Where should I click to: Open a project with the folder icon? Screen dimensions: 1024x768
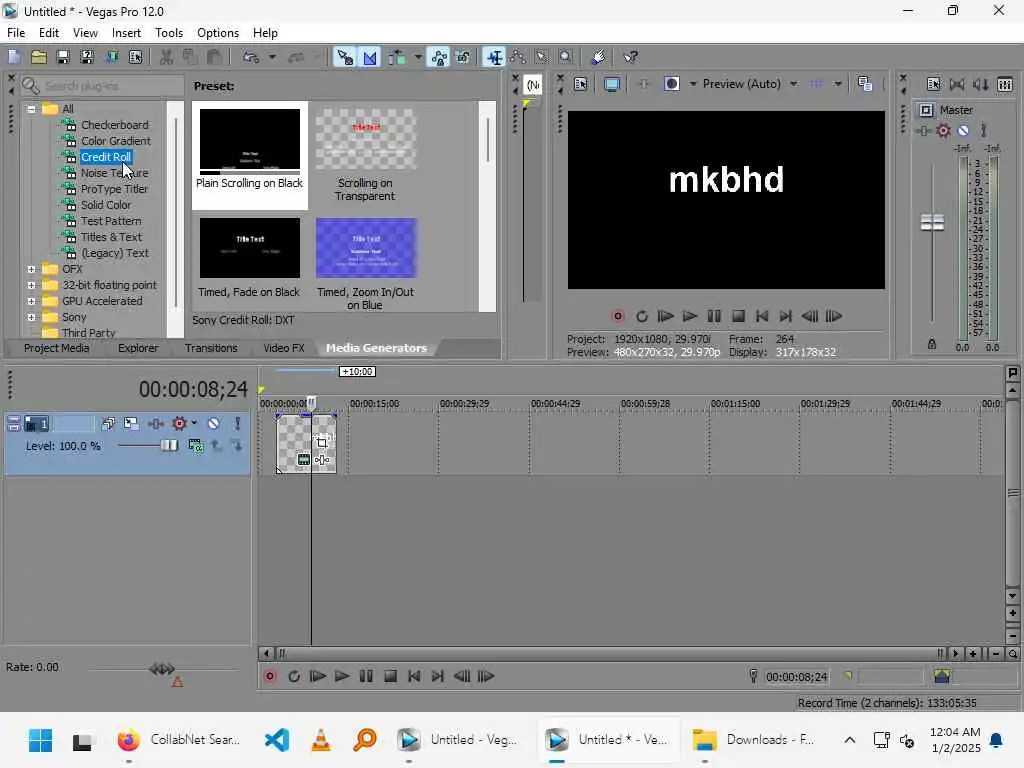(39, 57)
